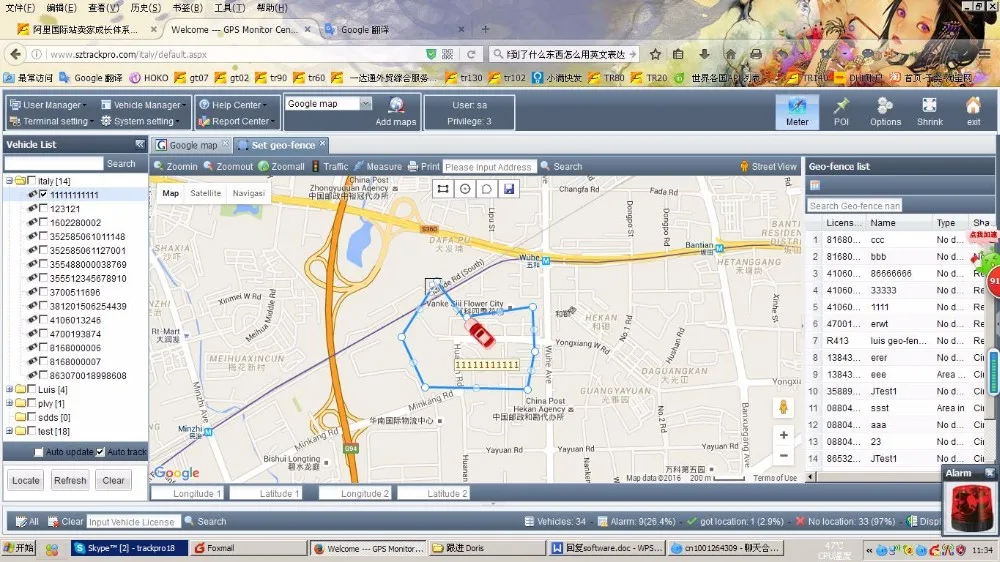The width and height of the screenshot is (1000, 562).
Task: Select the circle geo-fence drawing tool
Action: tap(465, 189)
